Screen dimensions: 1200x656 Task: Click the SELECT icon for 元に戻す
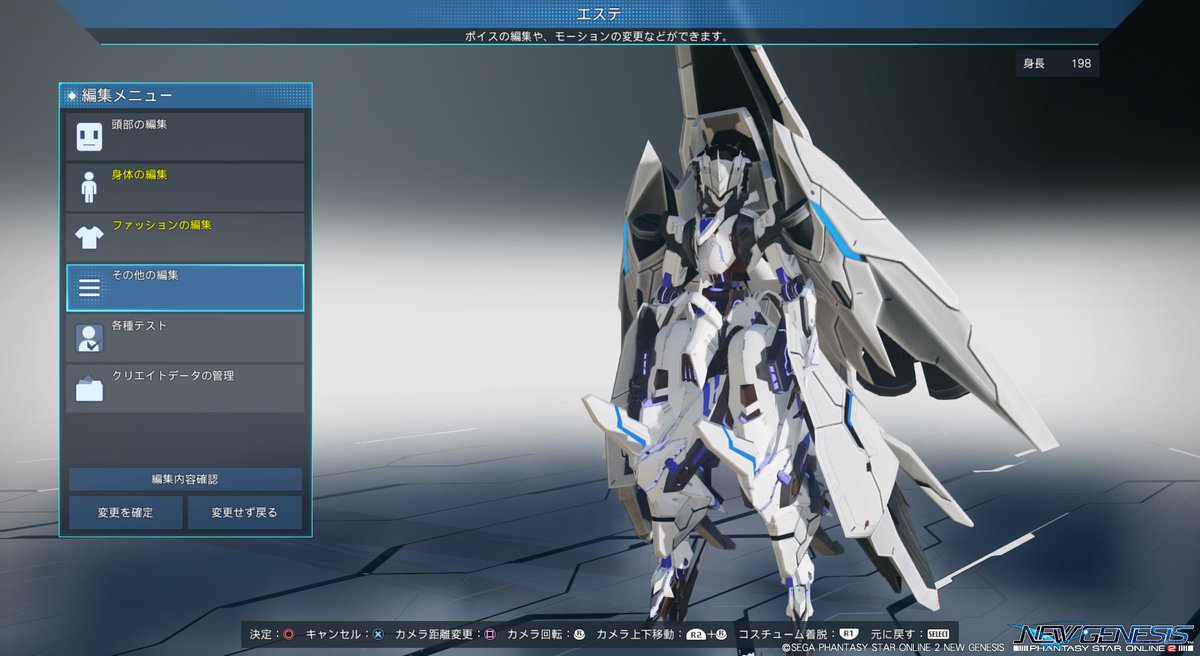[938, 634]
